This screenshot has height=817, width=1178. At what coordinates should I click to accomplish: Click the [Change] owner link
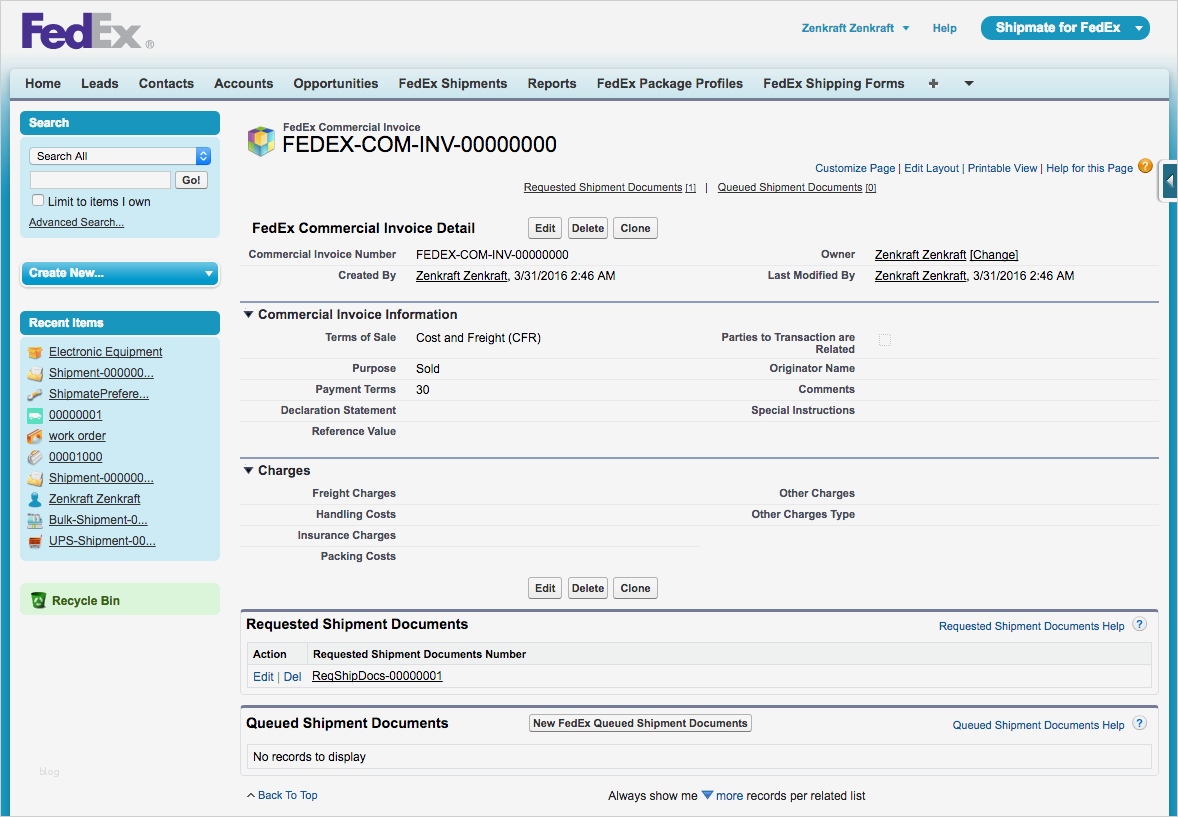pos(994,255)
